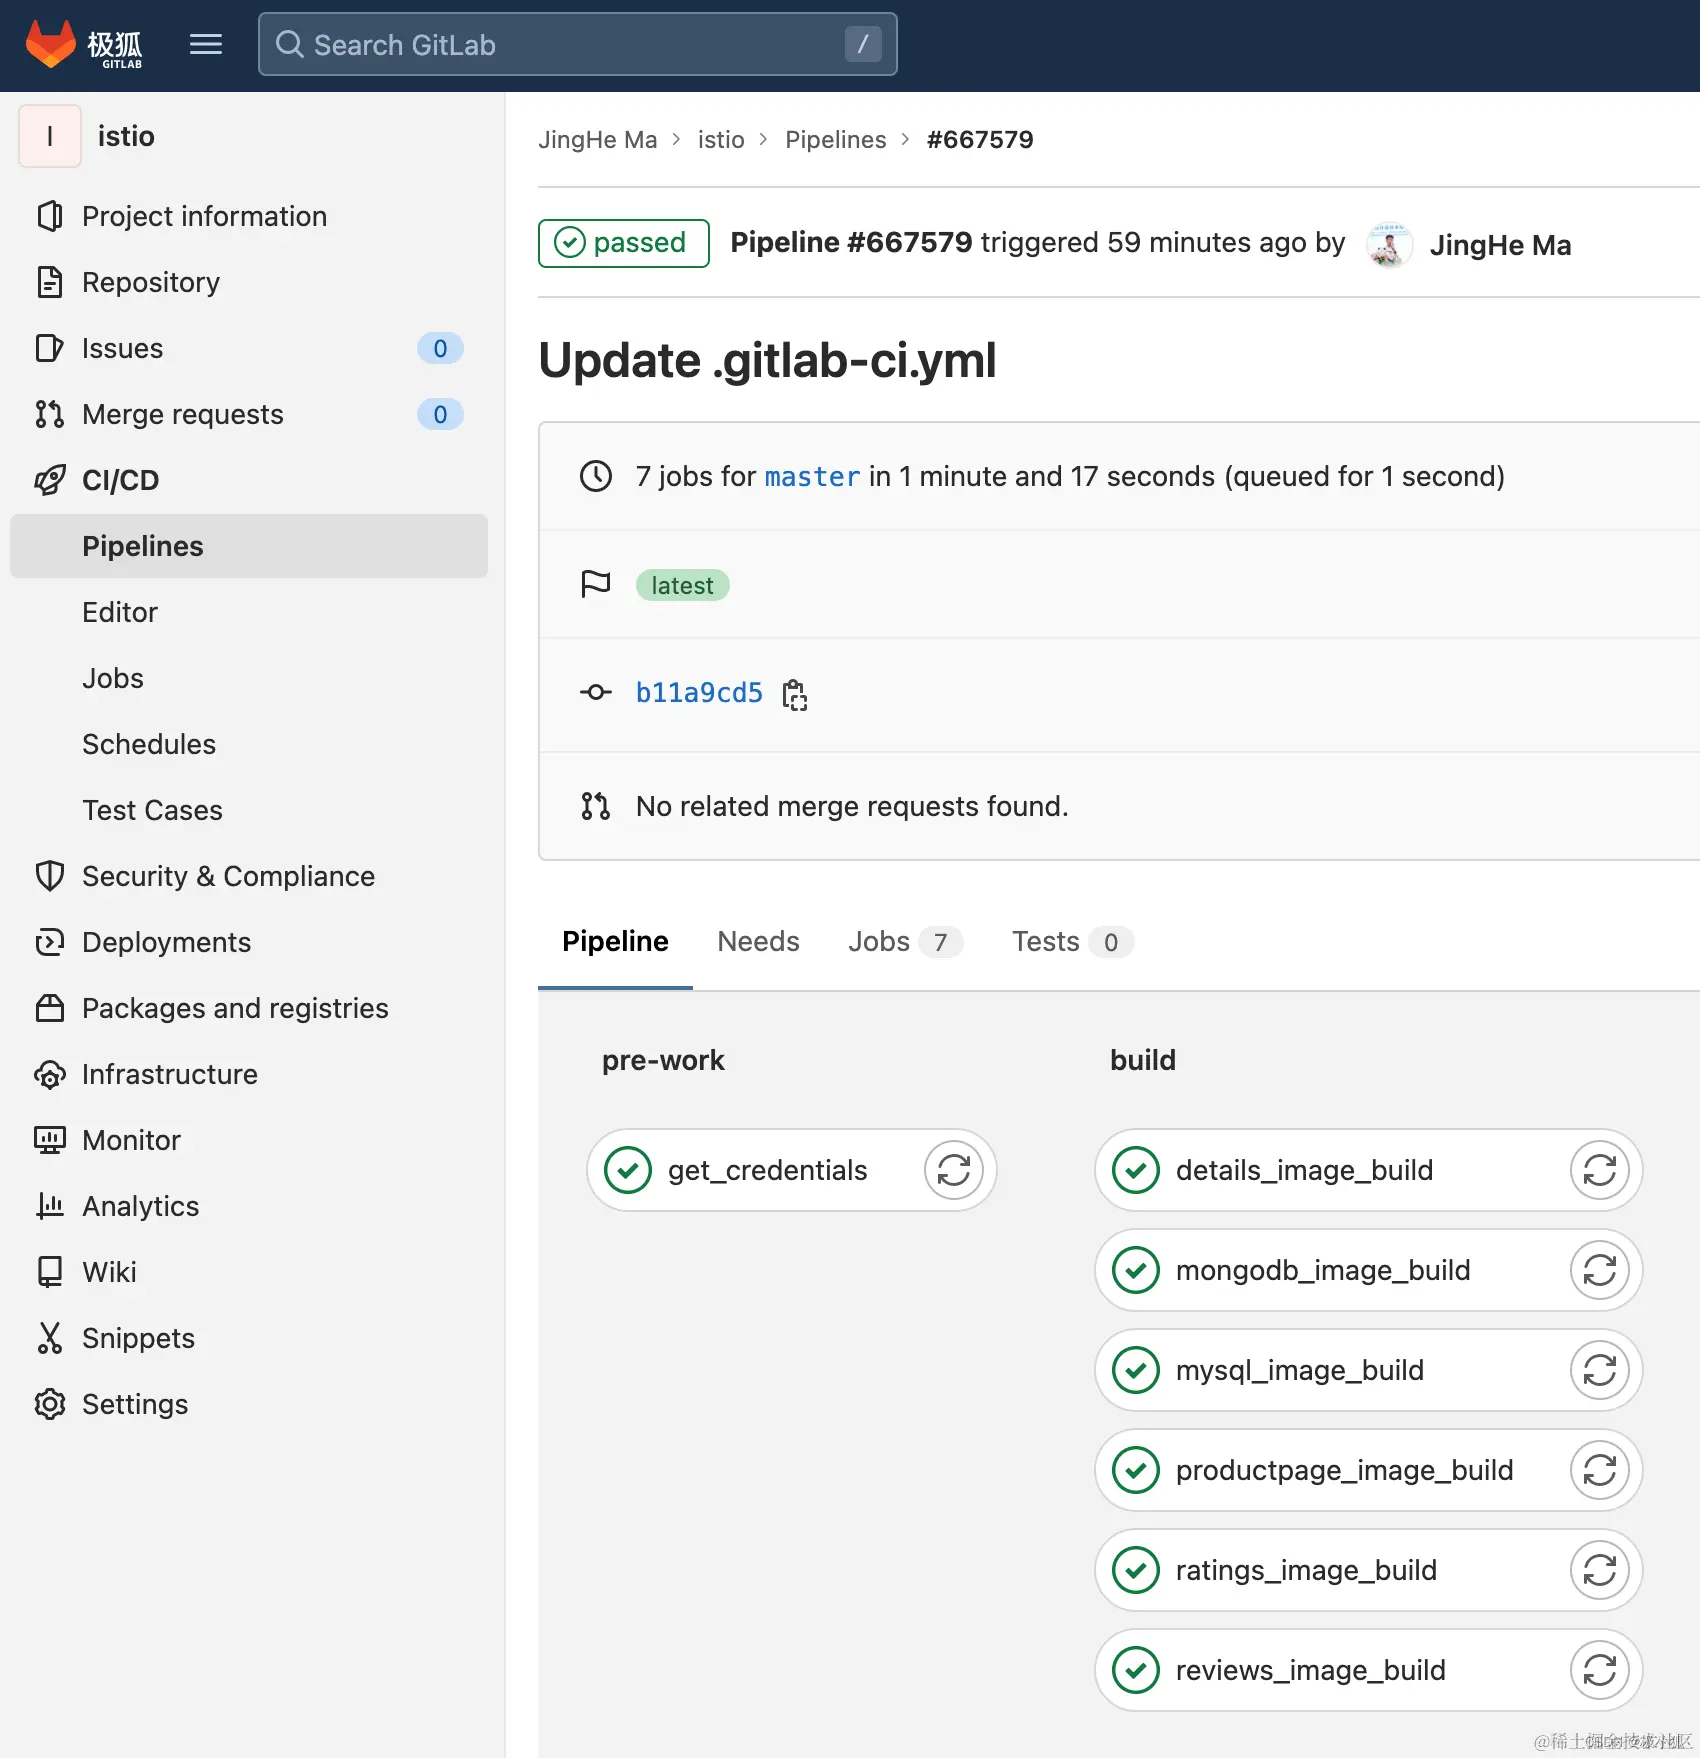Open the details_image_build job
The height and width of the screenshot is (1758, 1700).
click(1304, 1170)
